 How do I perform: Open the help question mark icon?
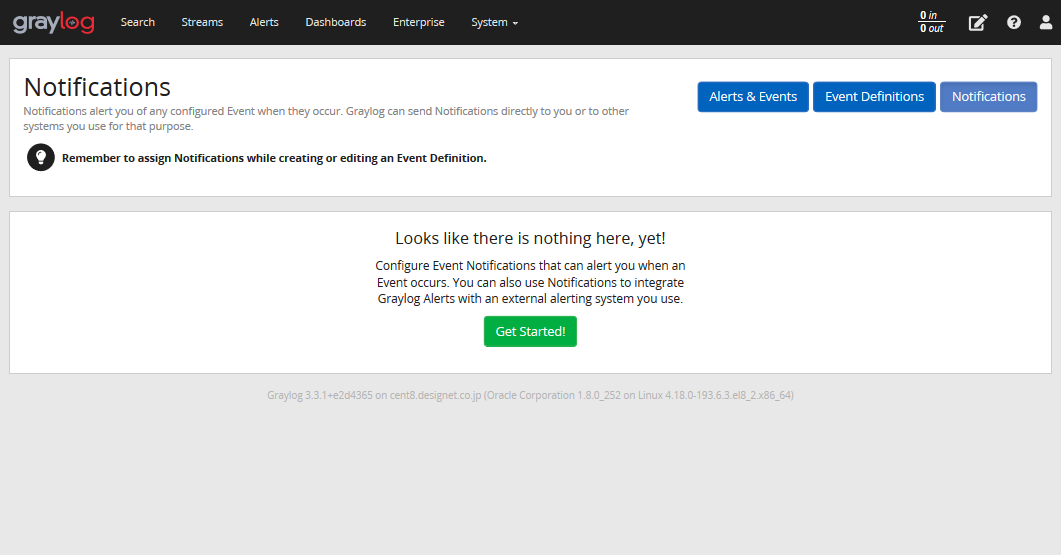(1014, 22)
